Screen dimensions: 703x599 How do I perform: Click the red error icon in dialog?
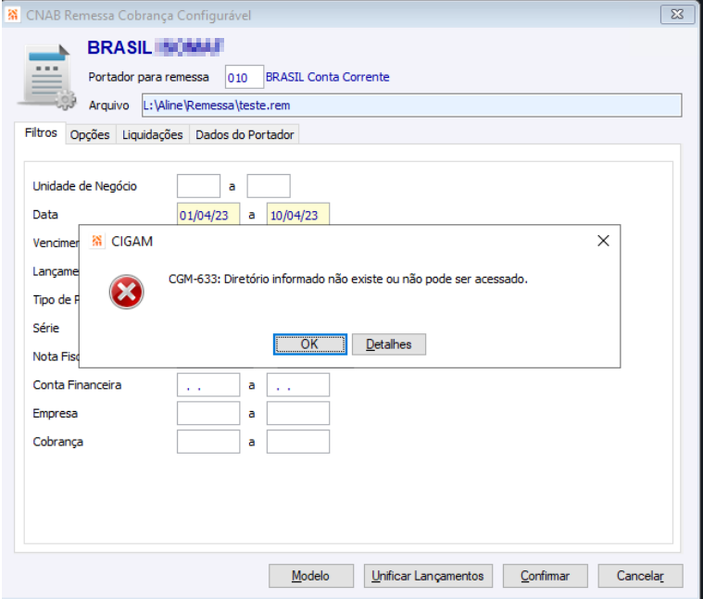(126, 292)
